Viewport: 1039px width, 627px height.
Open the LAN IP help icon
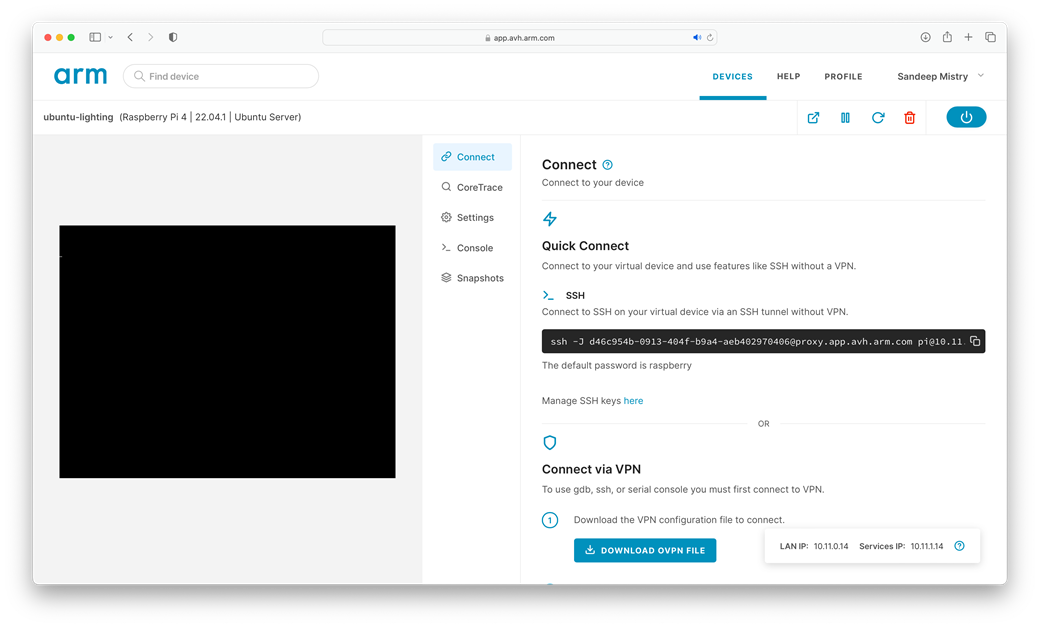[959, 546]
